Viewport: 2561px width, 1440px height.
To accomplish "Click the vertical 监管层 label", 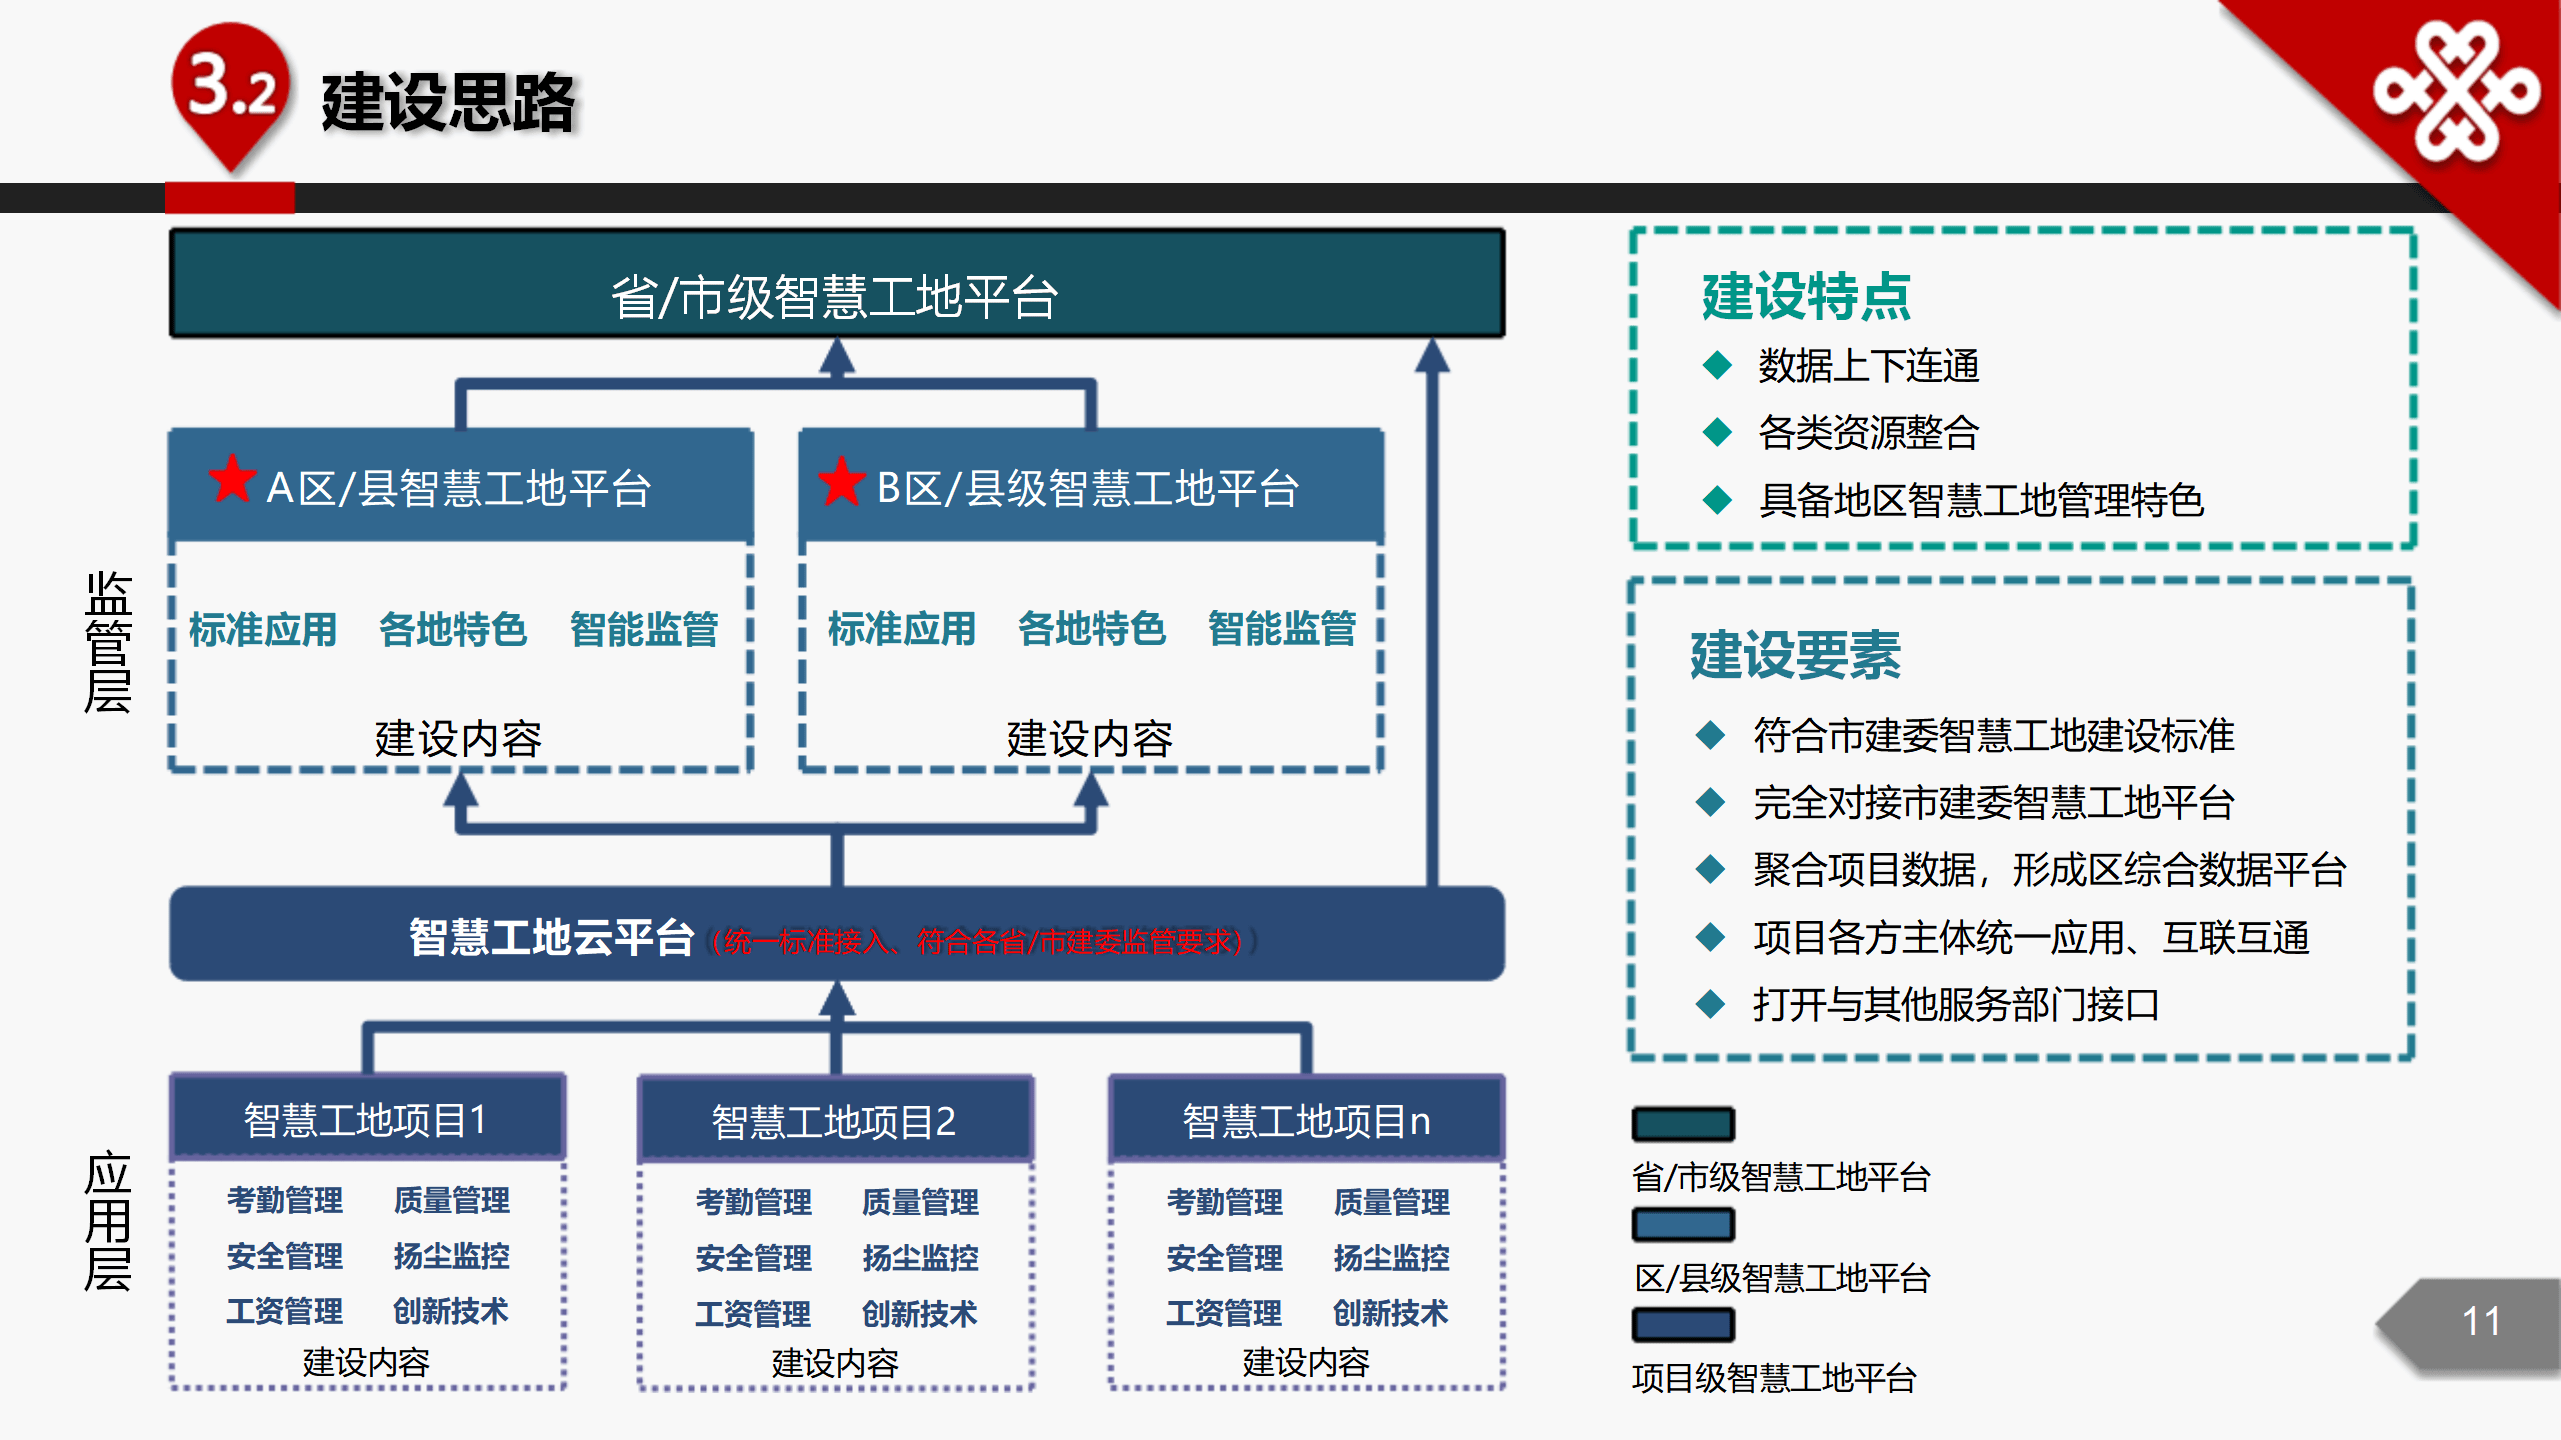I will pos(108,642).
